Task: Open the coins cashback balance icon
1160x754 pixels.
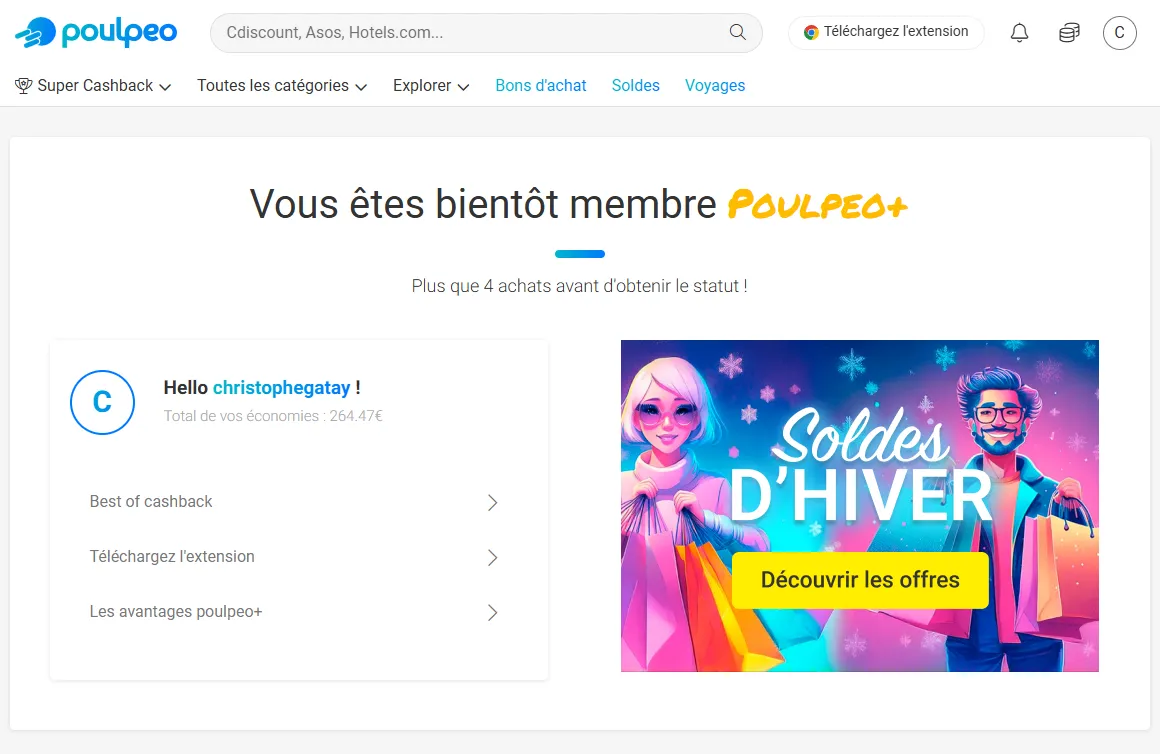Action: click(1069, 33)
